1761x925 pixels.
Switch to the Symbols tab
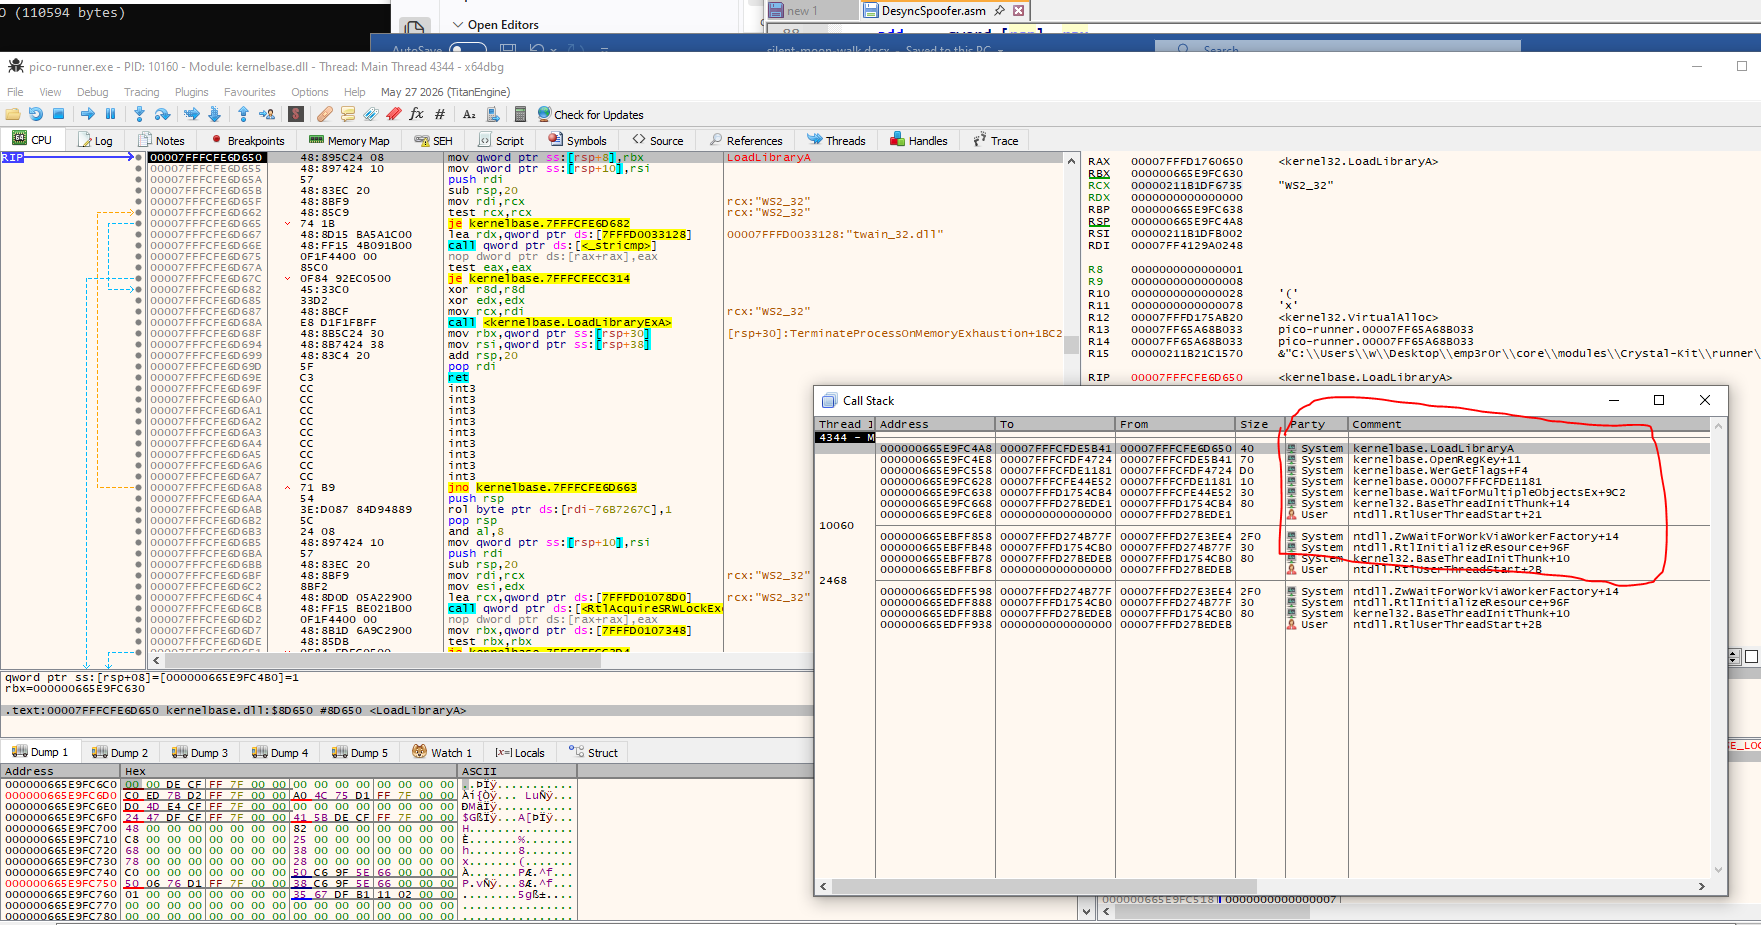pyautogui.click(x=577, y=141)
